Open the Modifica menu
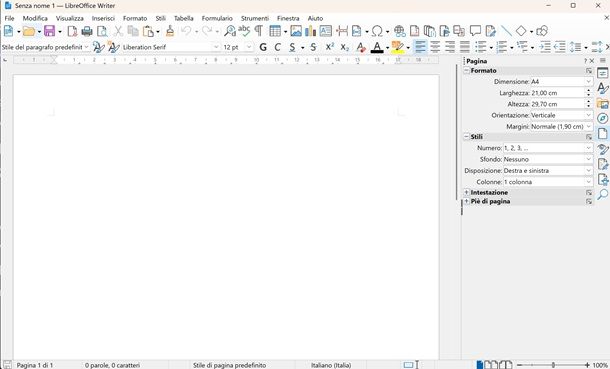 [35, 18]
